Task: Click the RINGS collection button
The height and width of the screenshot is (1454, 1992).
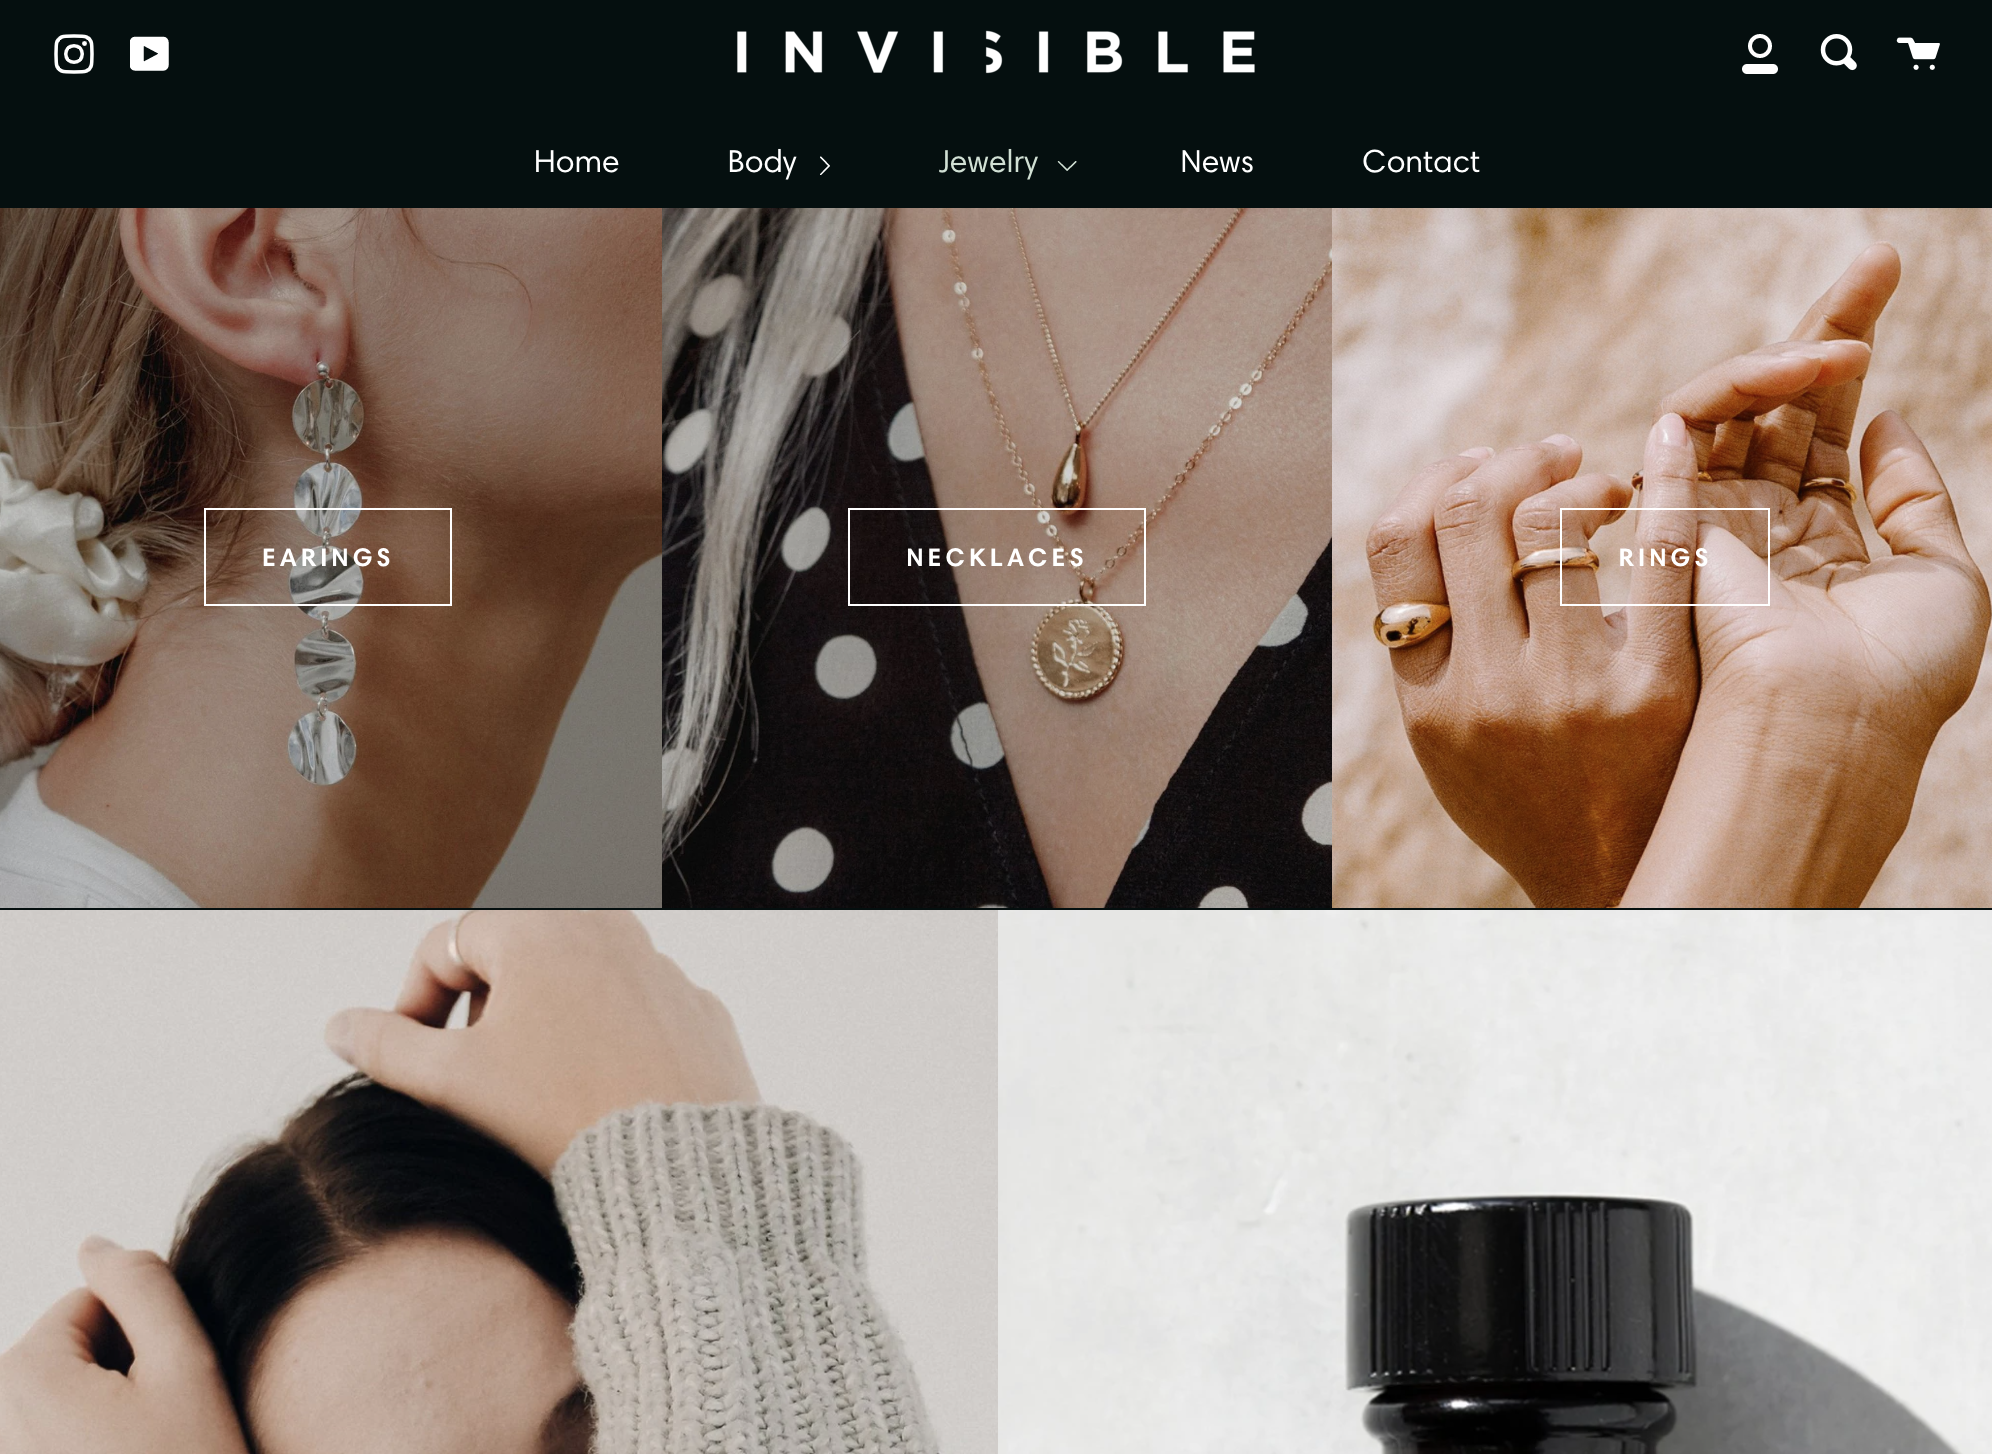Action: (1665, 557)
